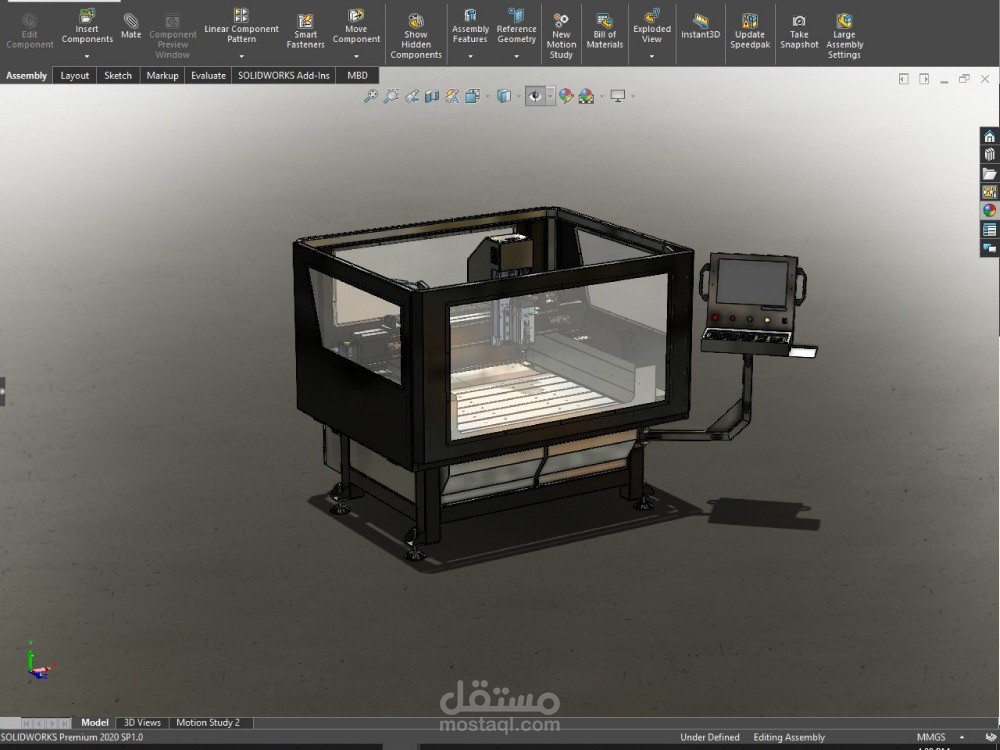Viewport: 1000px width, 750px height.
Task: Activate Move Component tool
Action: tap(356, 26)
